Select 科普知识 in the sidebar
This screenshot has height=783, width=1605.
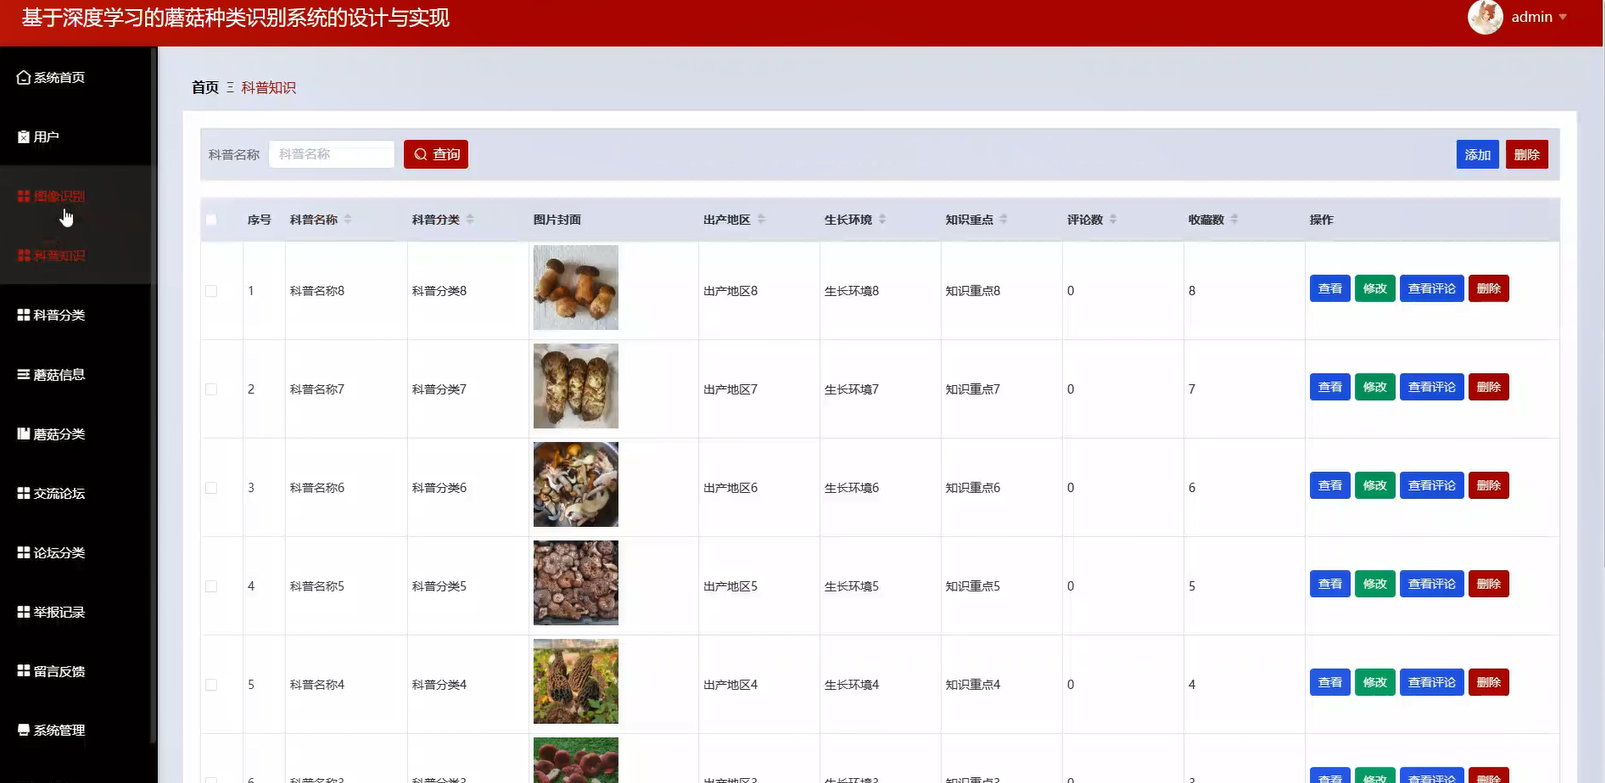pyautogui.click(x=51, y=255)
